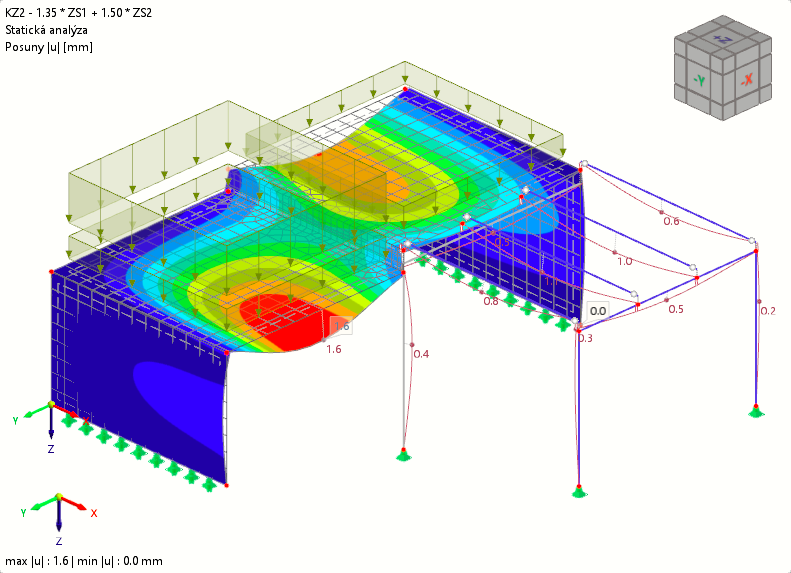Select the green support under the gray column
The width and height of the screenshot is (791, 573).
403,455
